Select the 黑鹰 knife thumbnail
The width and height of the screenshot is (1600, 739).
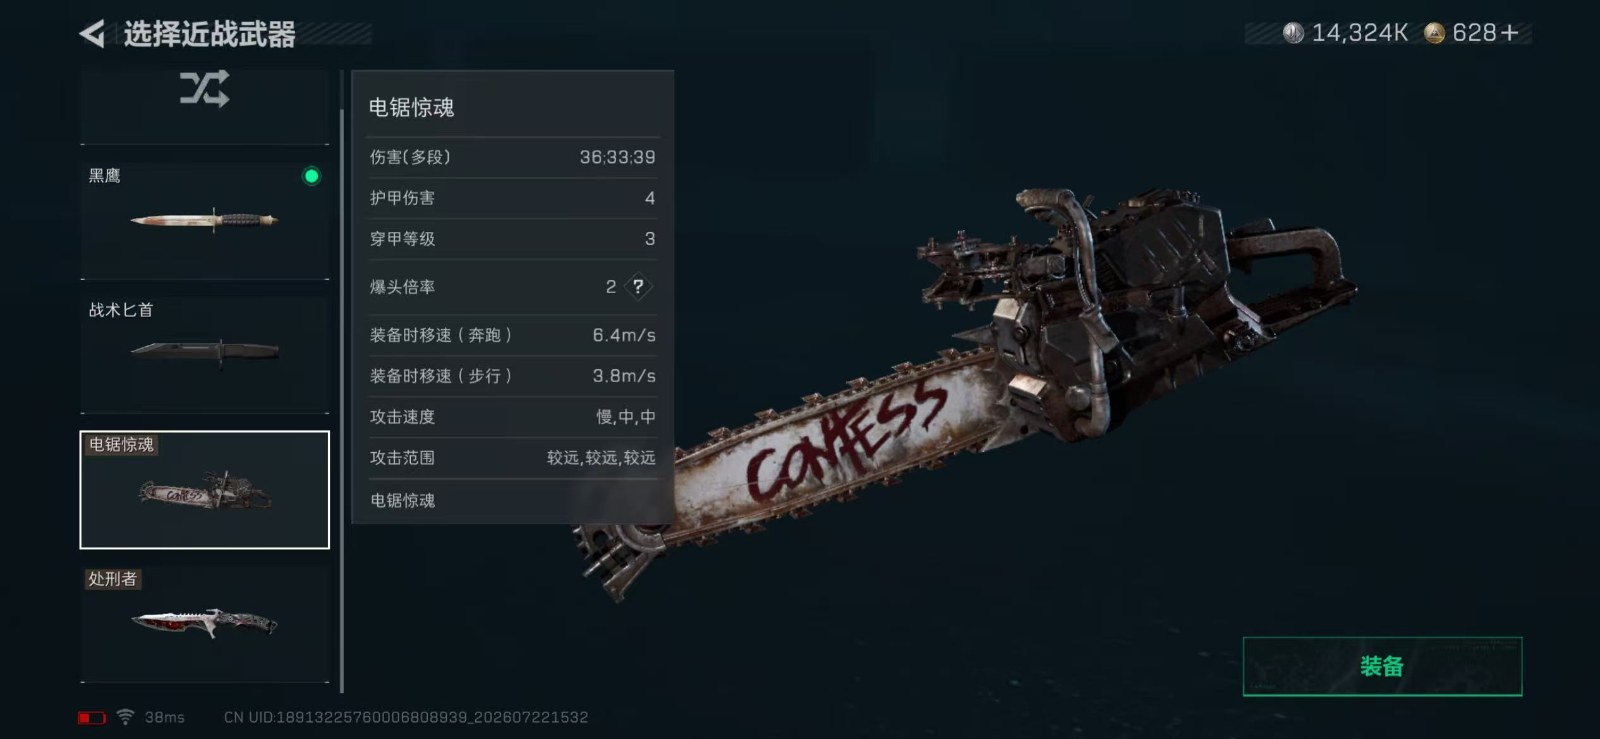pos(205,220)
